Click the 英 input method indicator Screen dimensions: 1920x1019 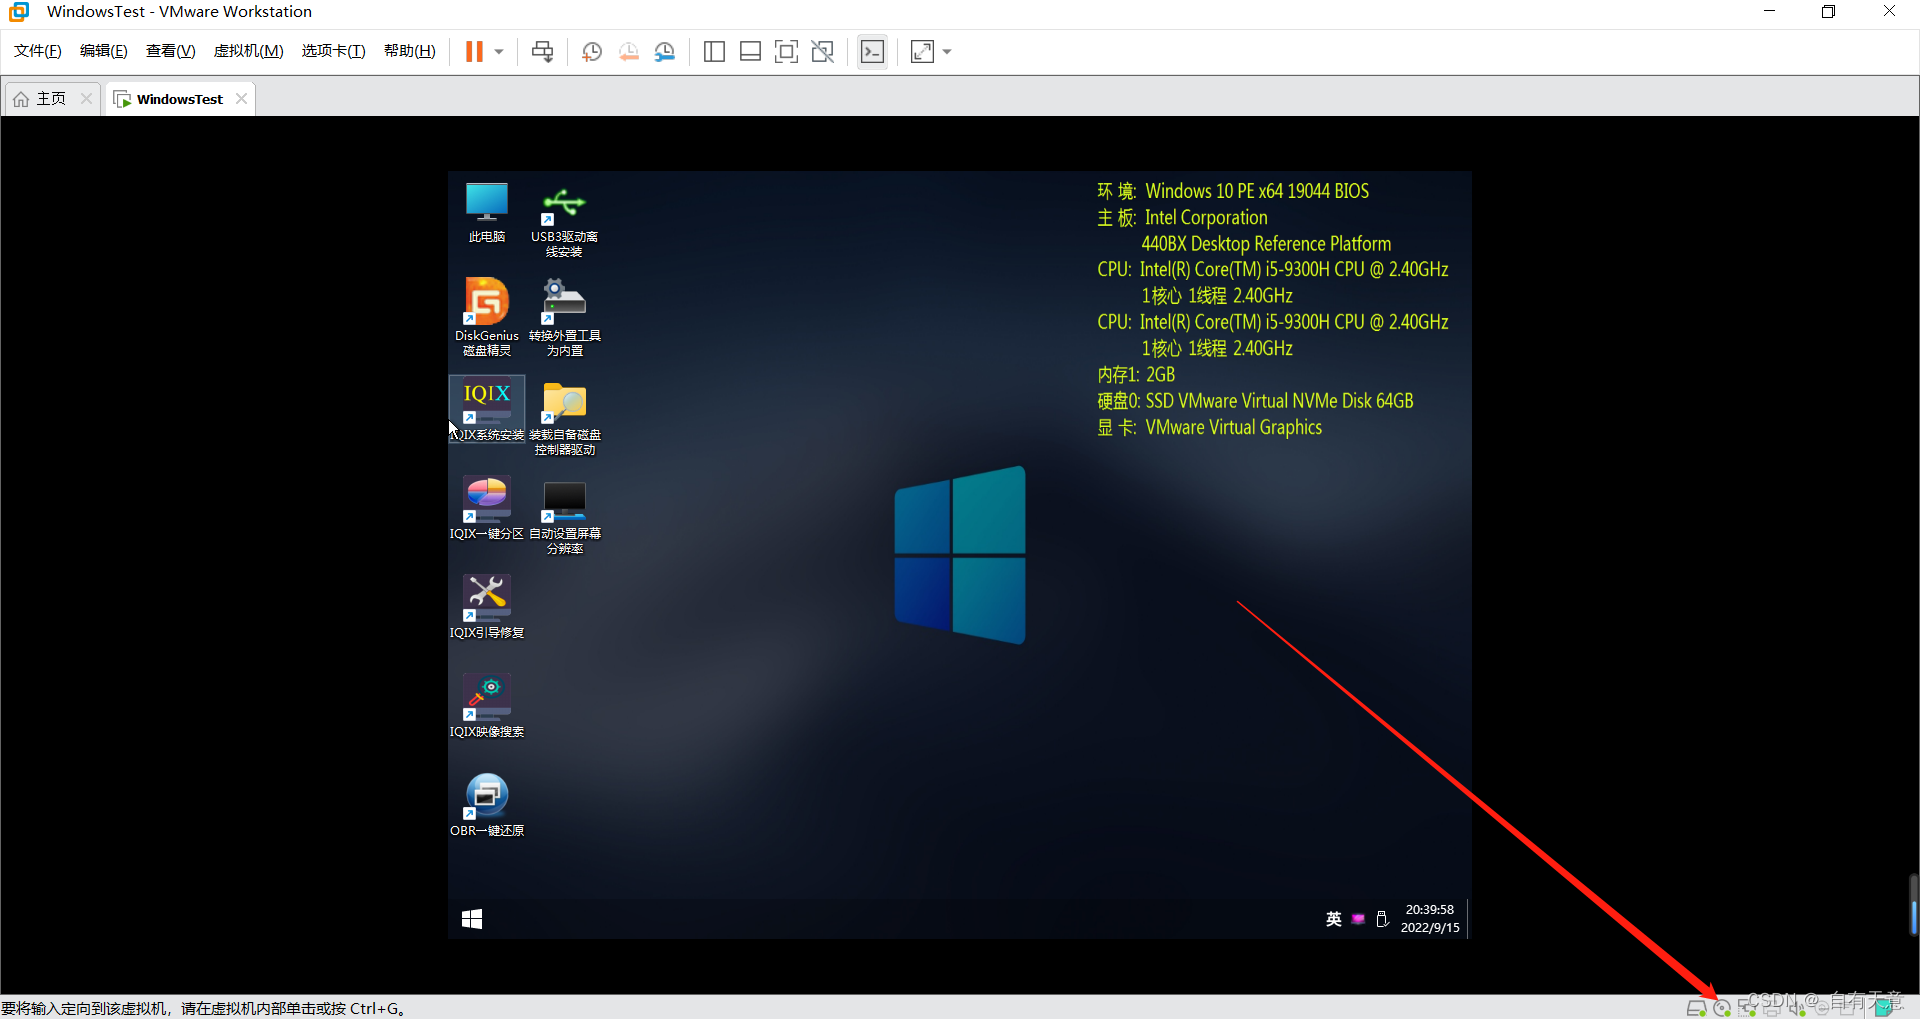pos(1334,919)
